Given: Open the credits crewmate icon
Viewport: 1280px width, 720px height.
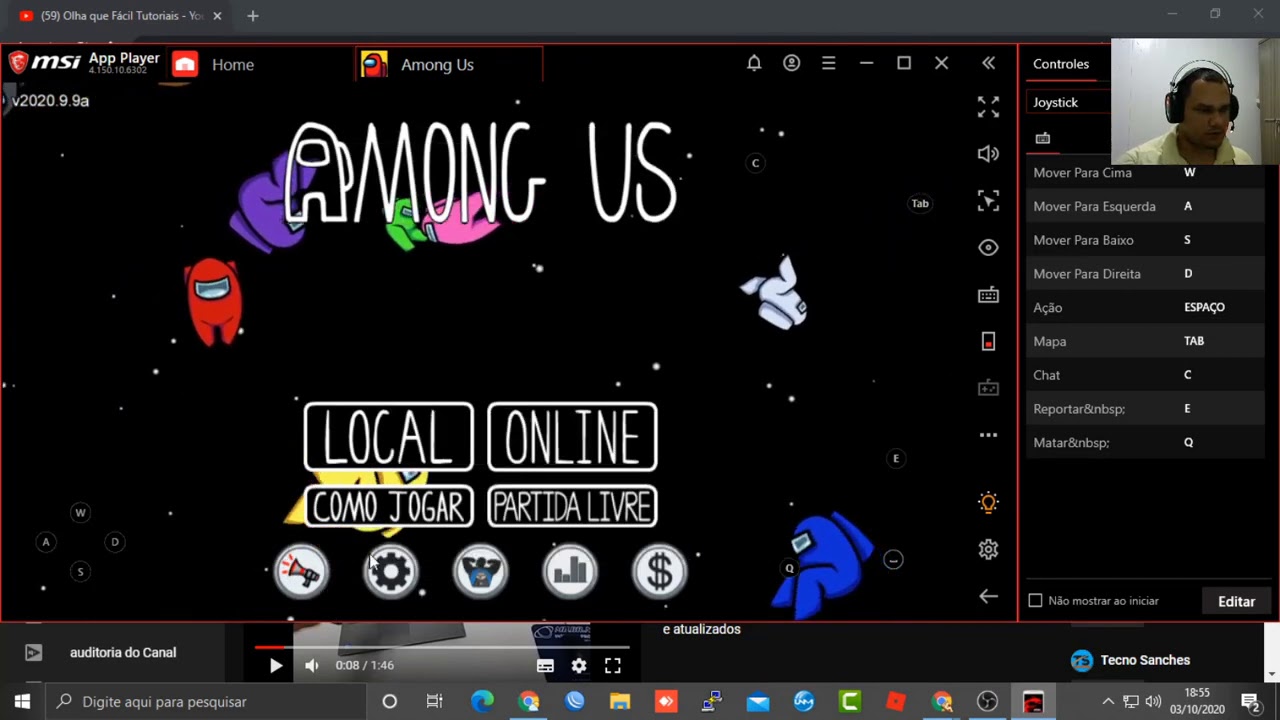Looking at the screenshot, I should 480,571.
